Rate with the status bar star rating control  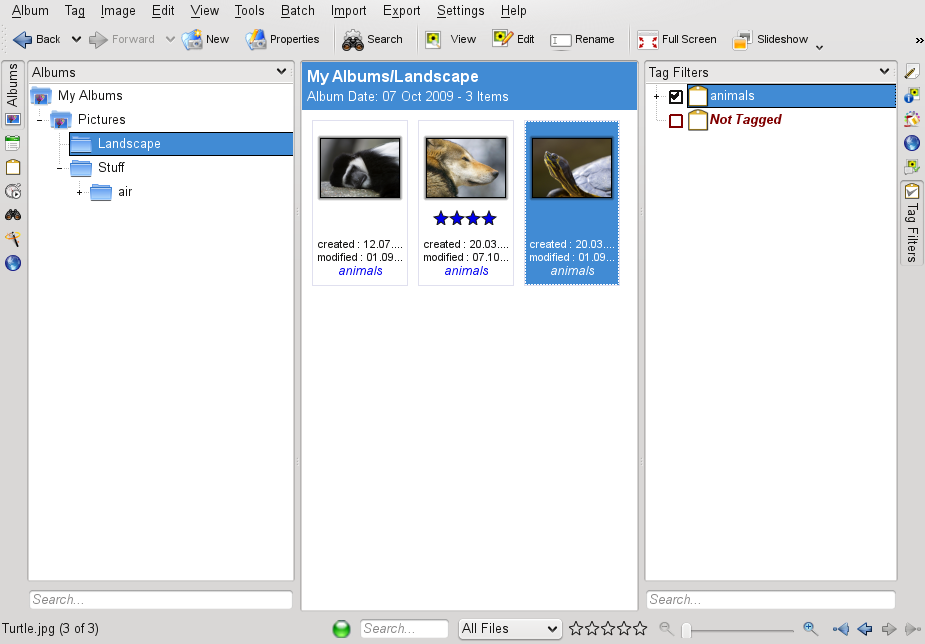point(607,629)
